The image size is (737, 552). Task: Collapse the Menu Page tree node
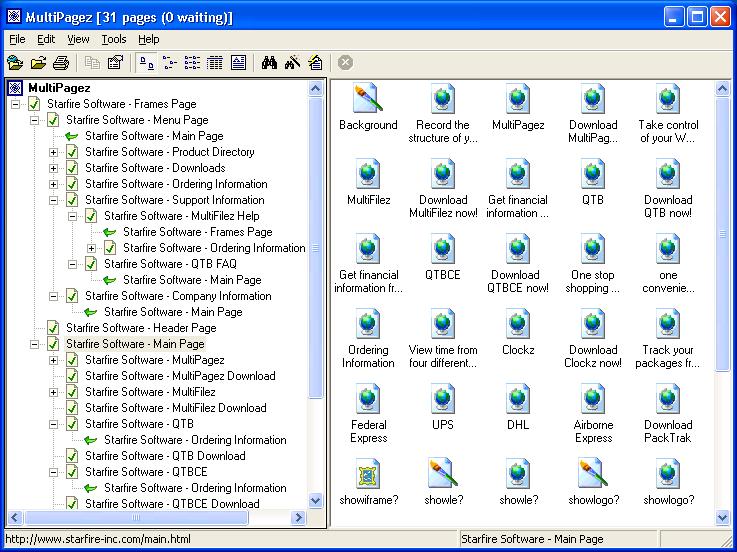coord(34,120)
